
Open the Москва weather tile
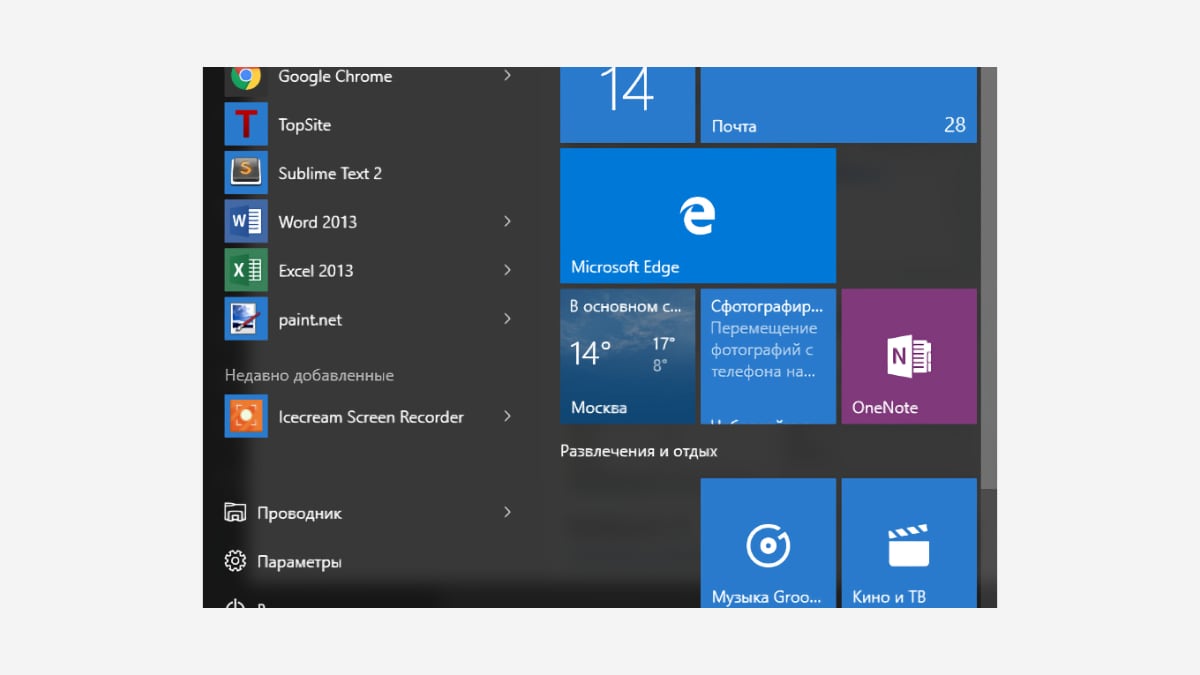(x=628, y=356)
